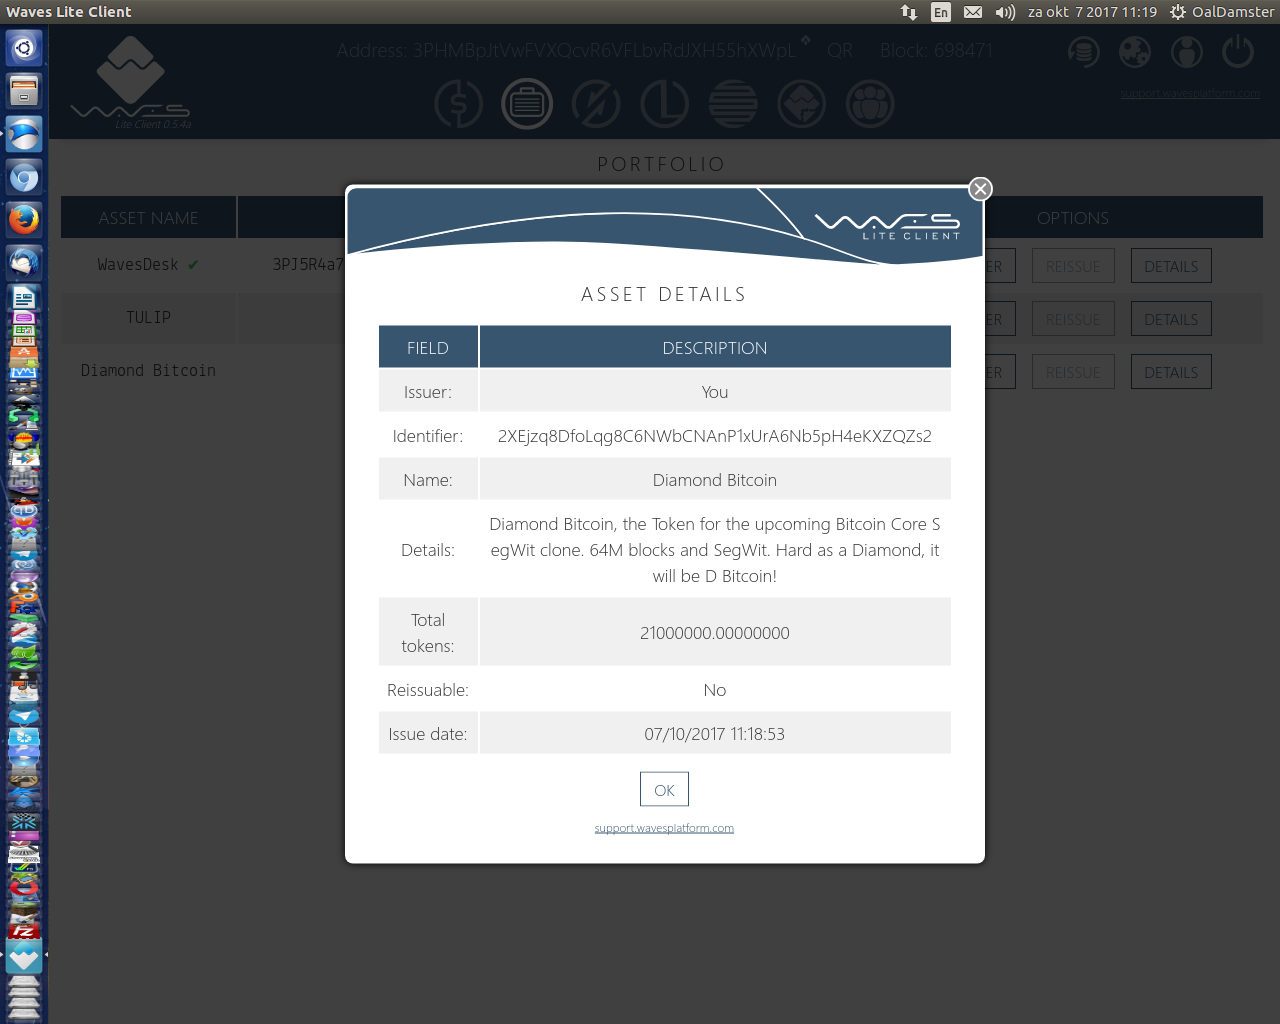Click the issue date 07/10/2017 11:18:53
The image size is (1280, 1024).
pyautogui.click(x=714, y=734)
